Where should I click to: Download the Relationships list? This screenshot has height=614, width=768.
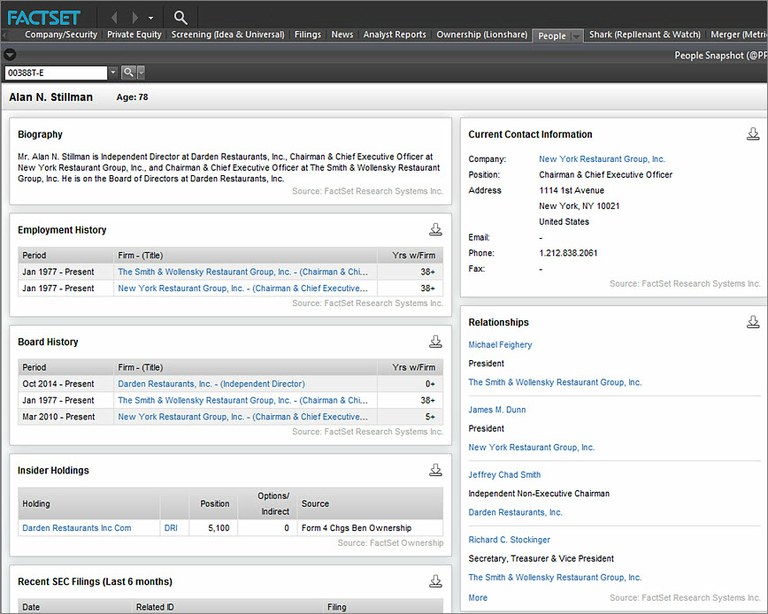point(753,322)
